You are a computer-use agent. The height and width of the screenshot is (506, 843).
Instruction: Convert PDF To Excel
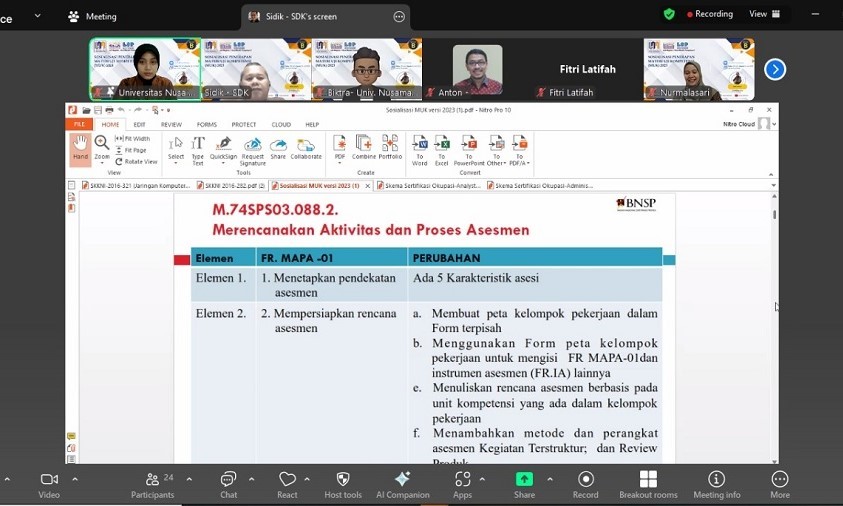(441, 150)
